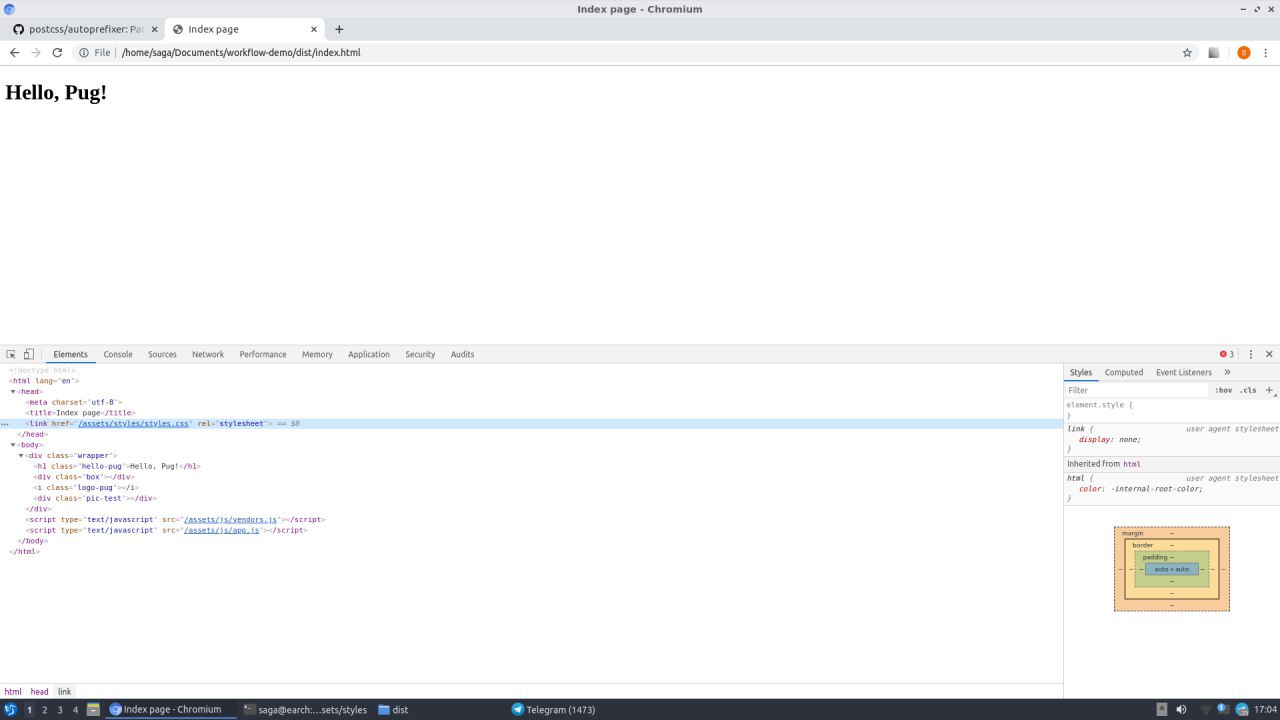This screenshot has height=720, width=1280.
Task: Open the dist folder taskbar item
Action: point(393,709)
